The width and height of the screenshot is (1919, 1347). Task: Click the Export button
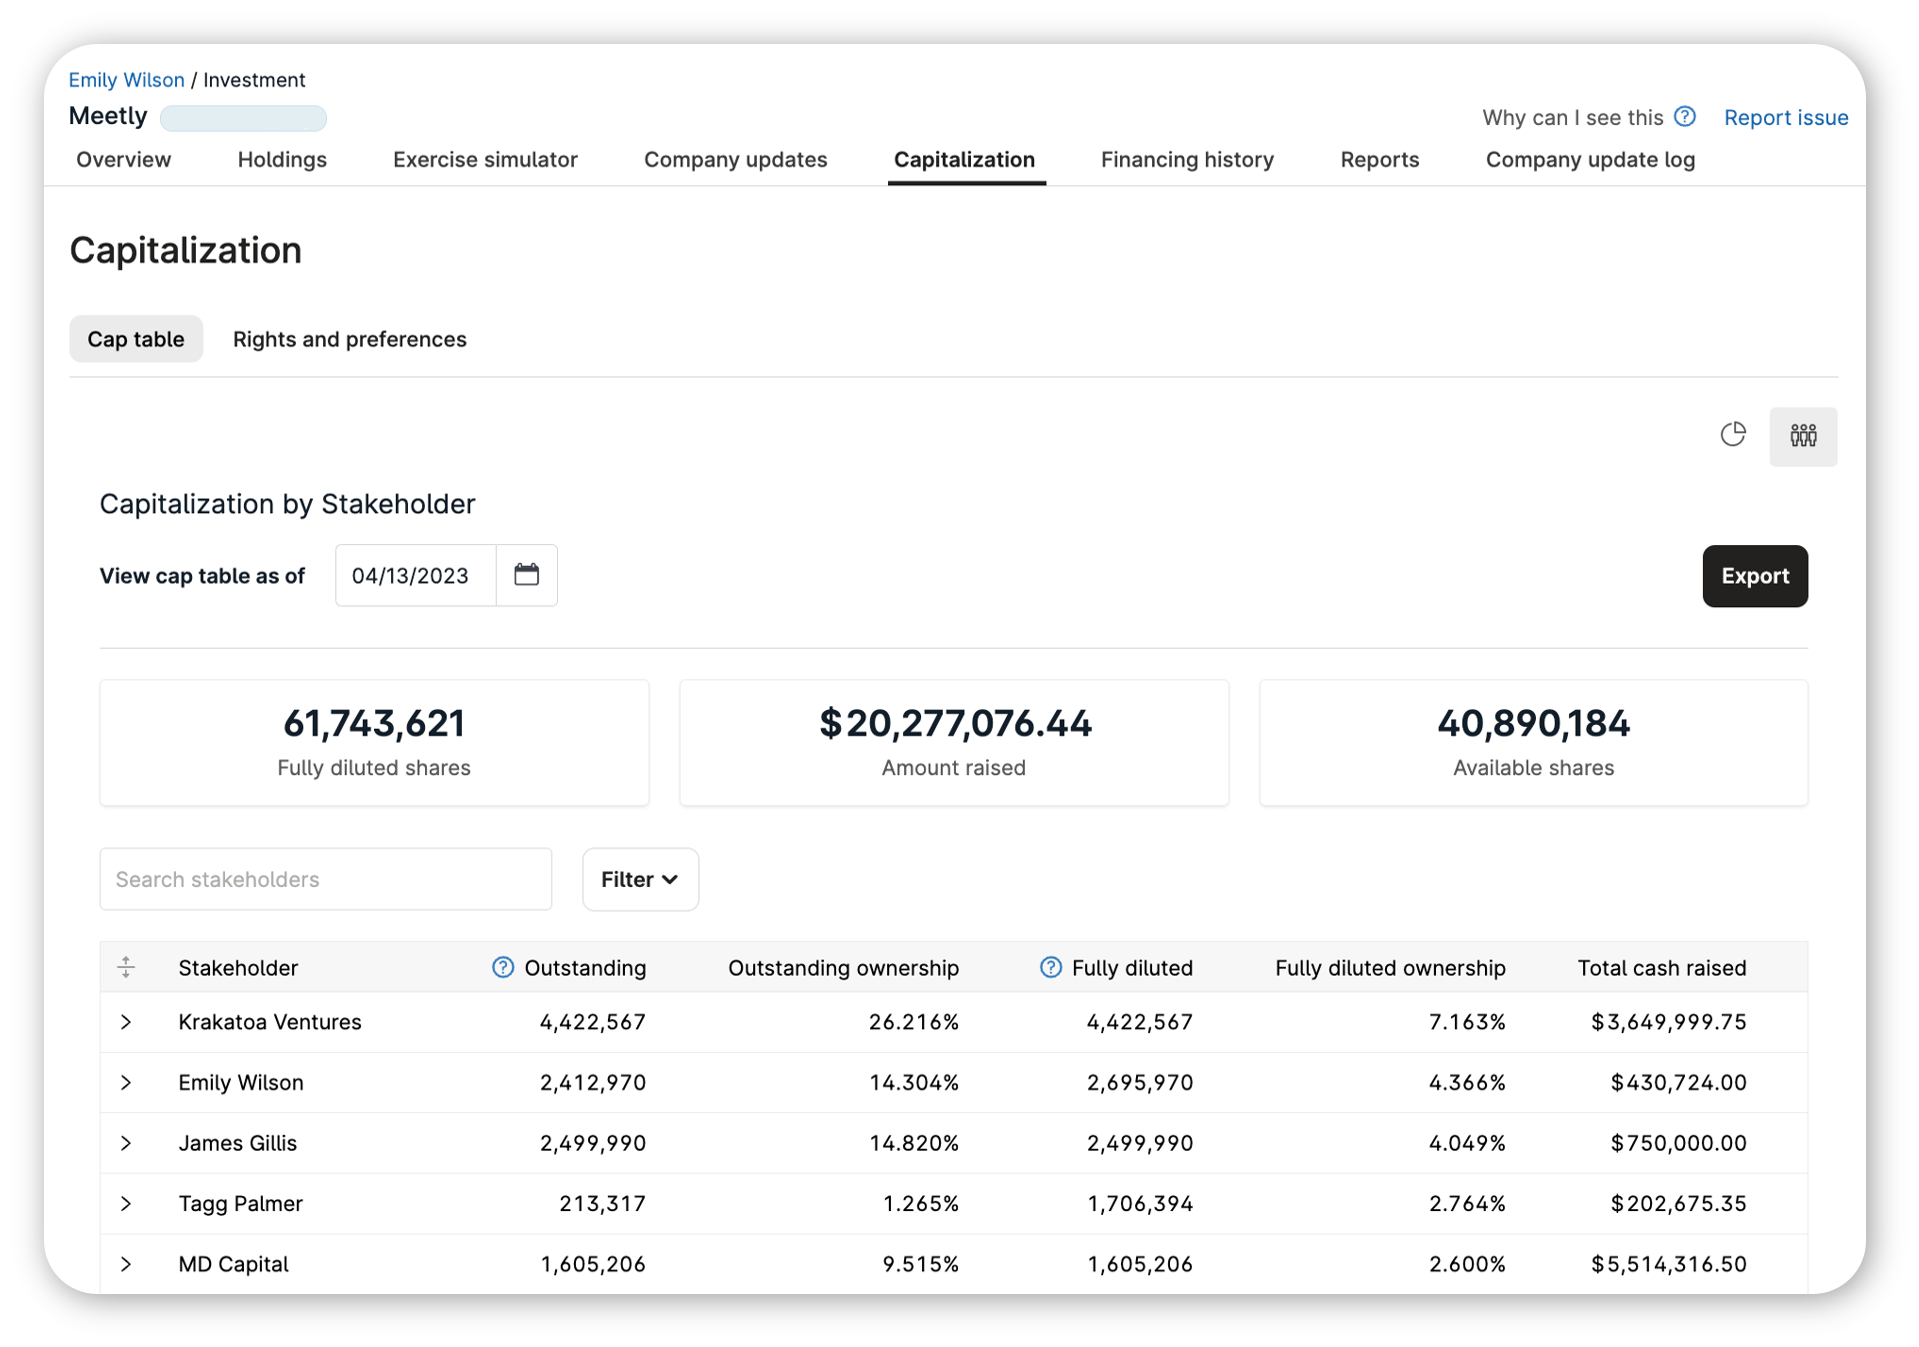1754,576
